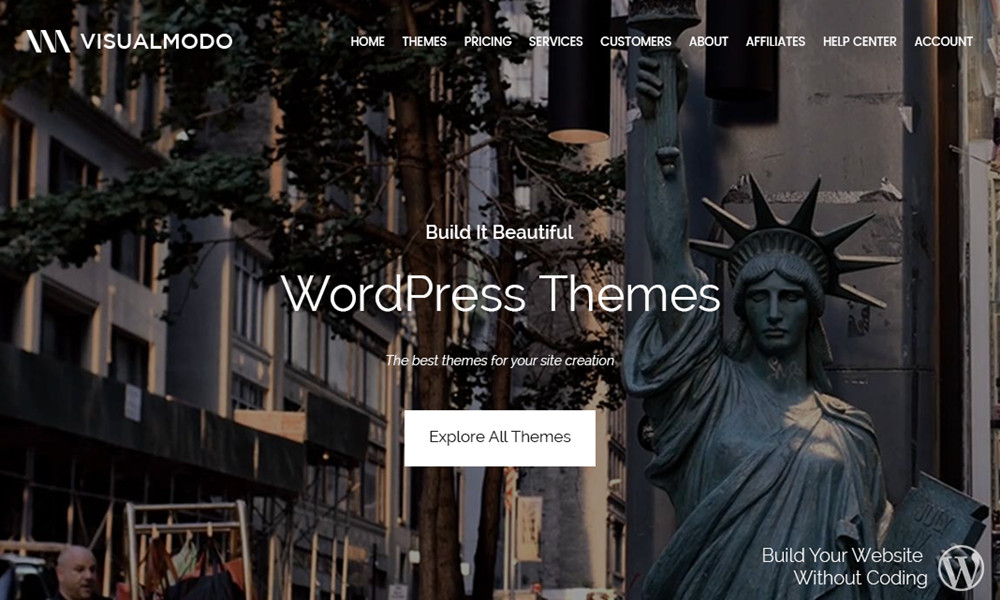Image resolution: width=1000 pixels, height=600 pixels.
Task: Click the Build It Beautiful subtitle
Action: [499, 232]
